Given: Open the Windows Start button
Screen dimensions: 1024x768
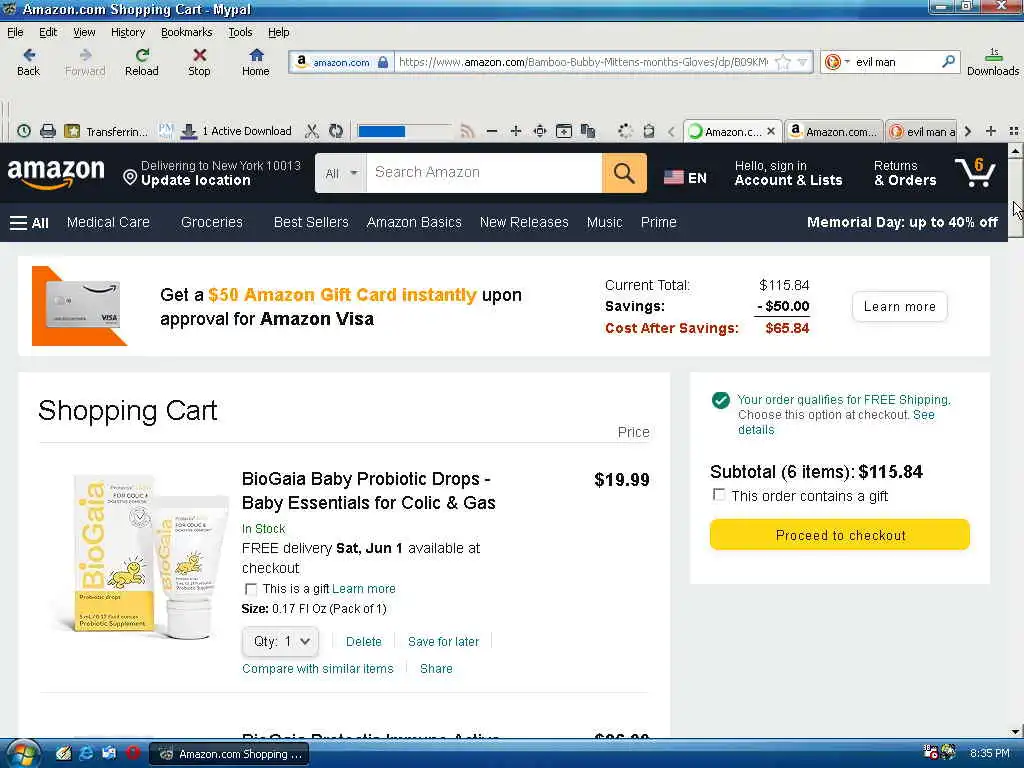Looking at the screenshot, I should [x=23, y=754].
